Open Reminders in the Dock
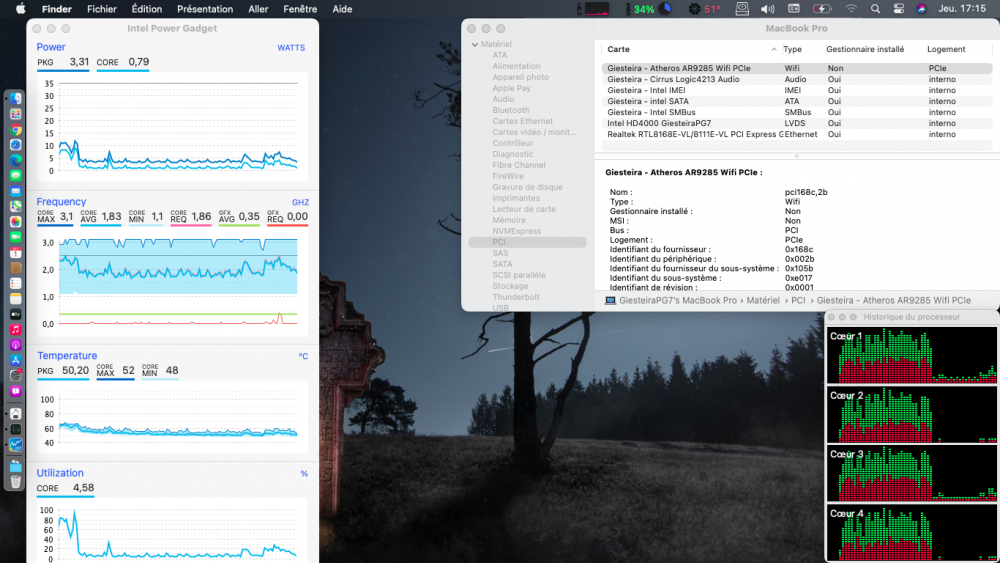Screen dimensions: 1000x563 (15, 283)
